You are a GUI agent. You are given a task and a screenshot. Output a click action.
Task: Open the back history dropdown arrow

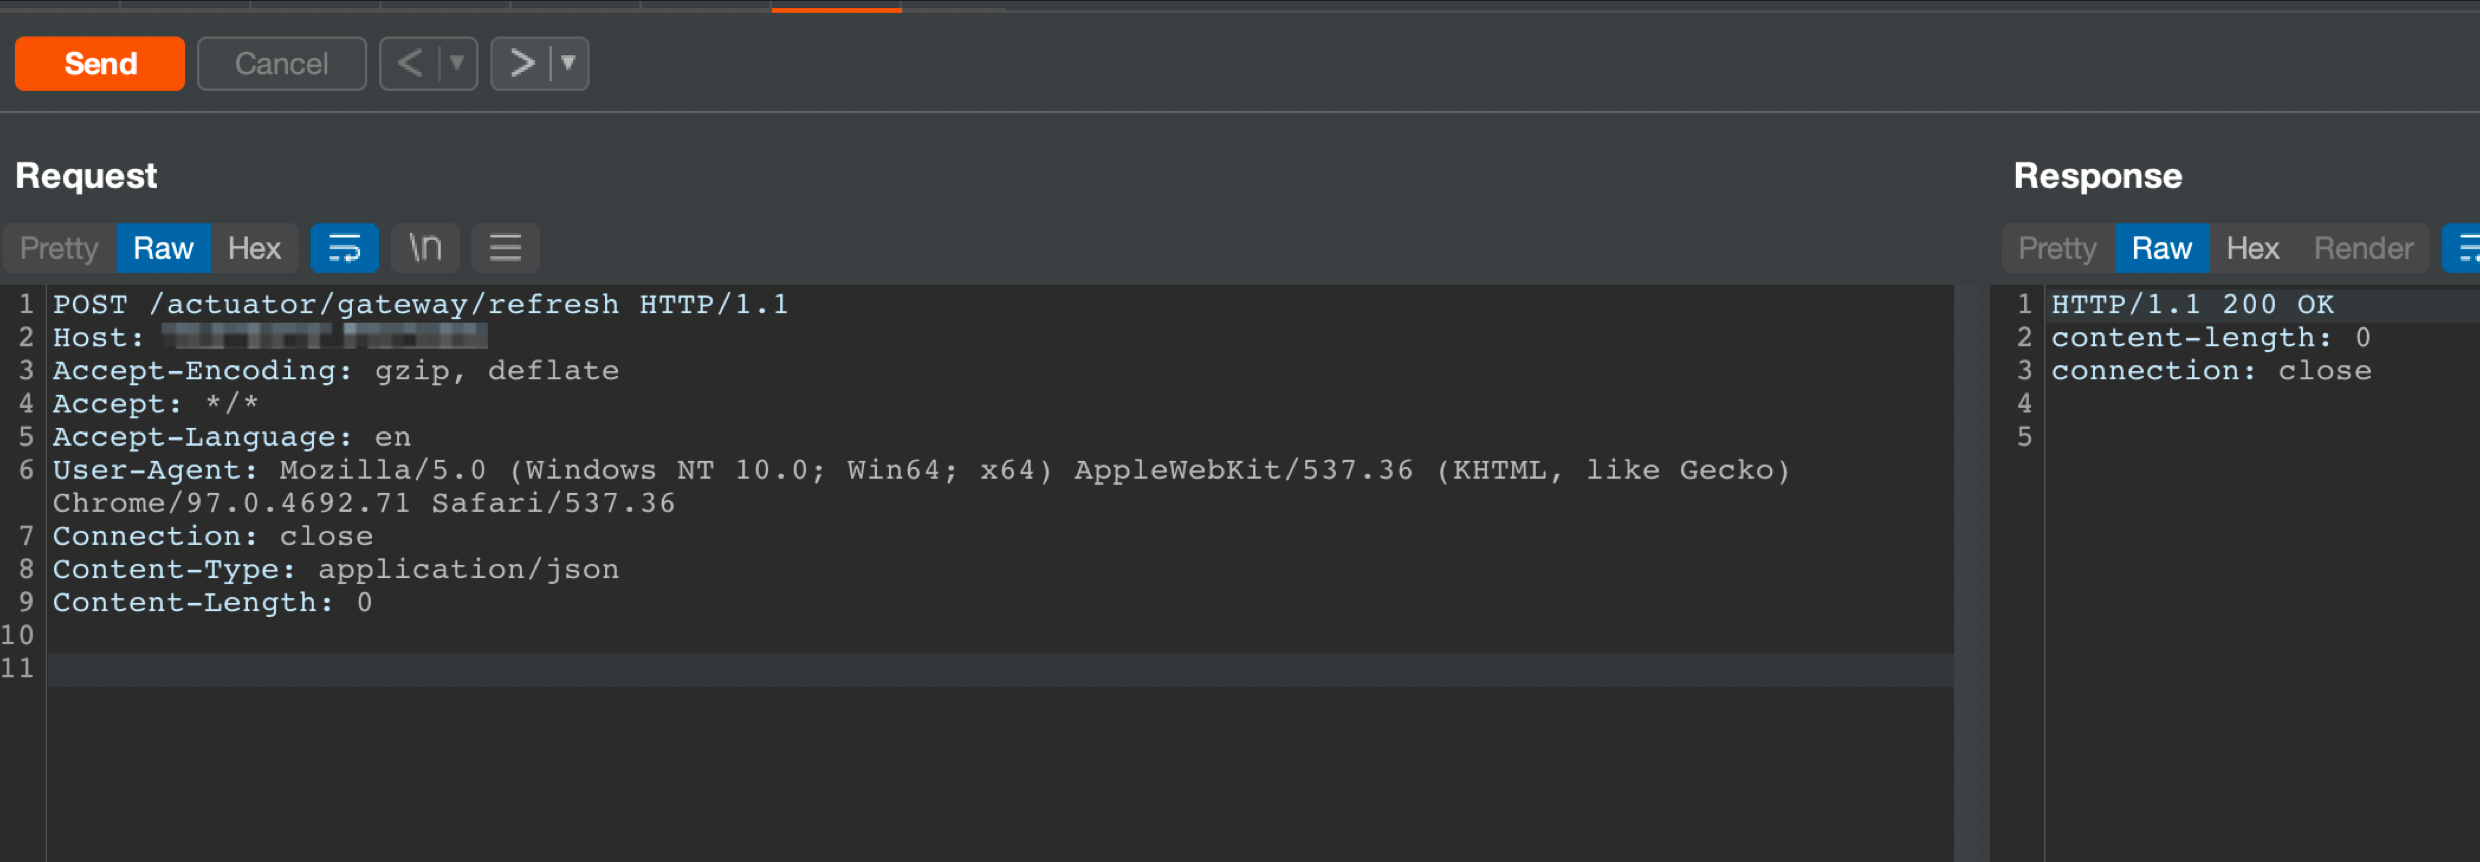tap(457, 64)
